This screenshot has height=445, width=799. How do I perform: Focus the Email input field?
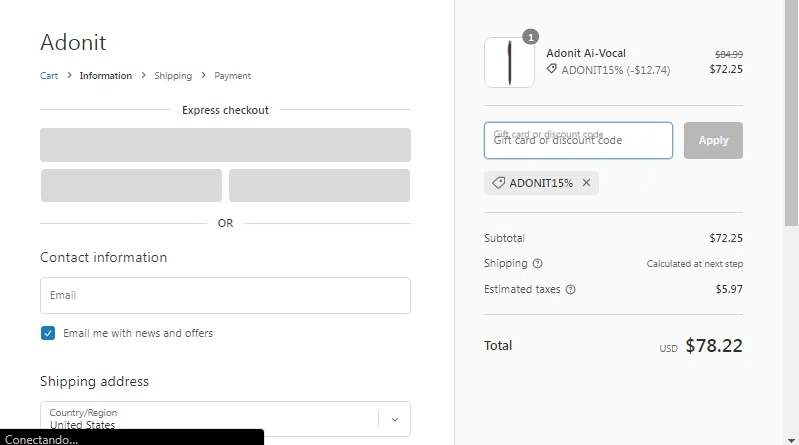coord(225,296)
